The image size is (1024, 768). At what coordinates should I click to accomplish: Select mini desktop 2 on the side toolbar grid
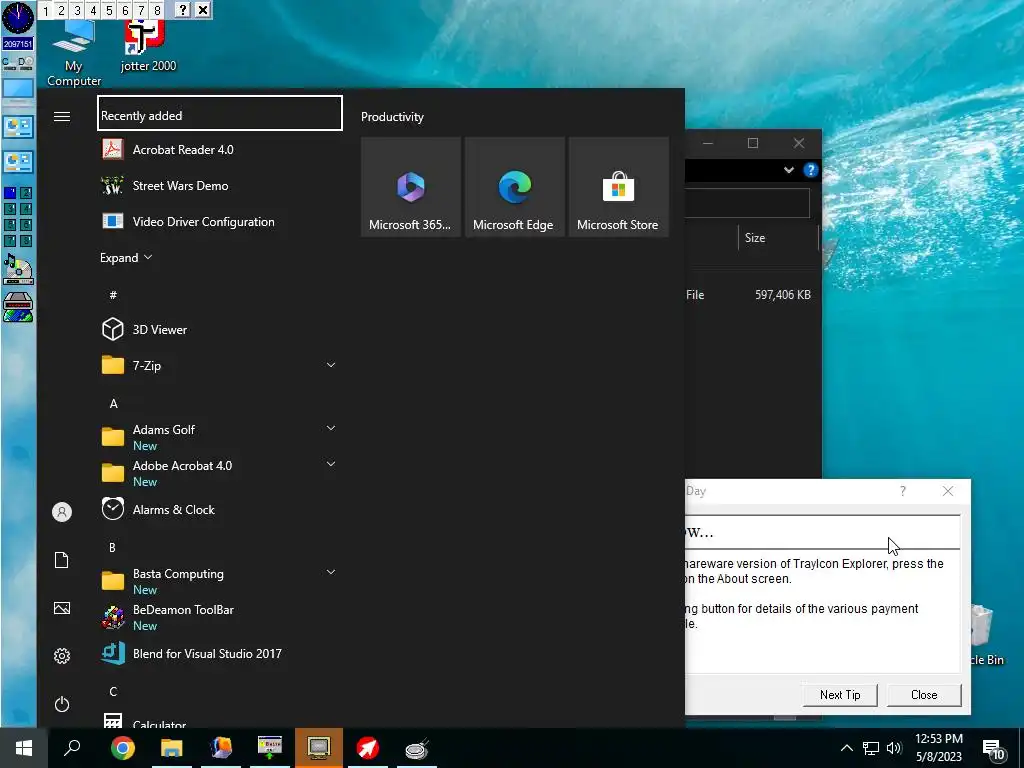point(26,193)
